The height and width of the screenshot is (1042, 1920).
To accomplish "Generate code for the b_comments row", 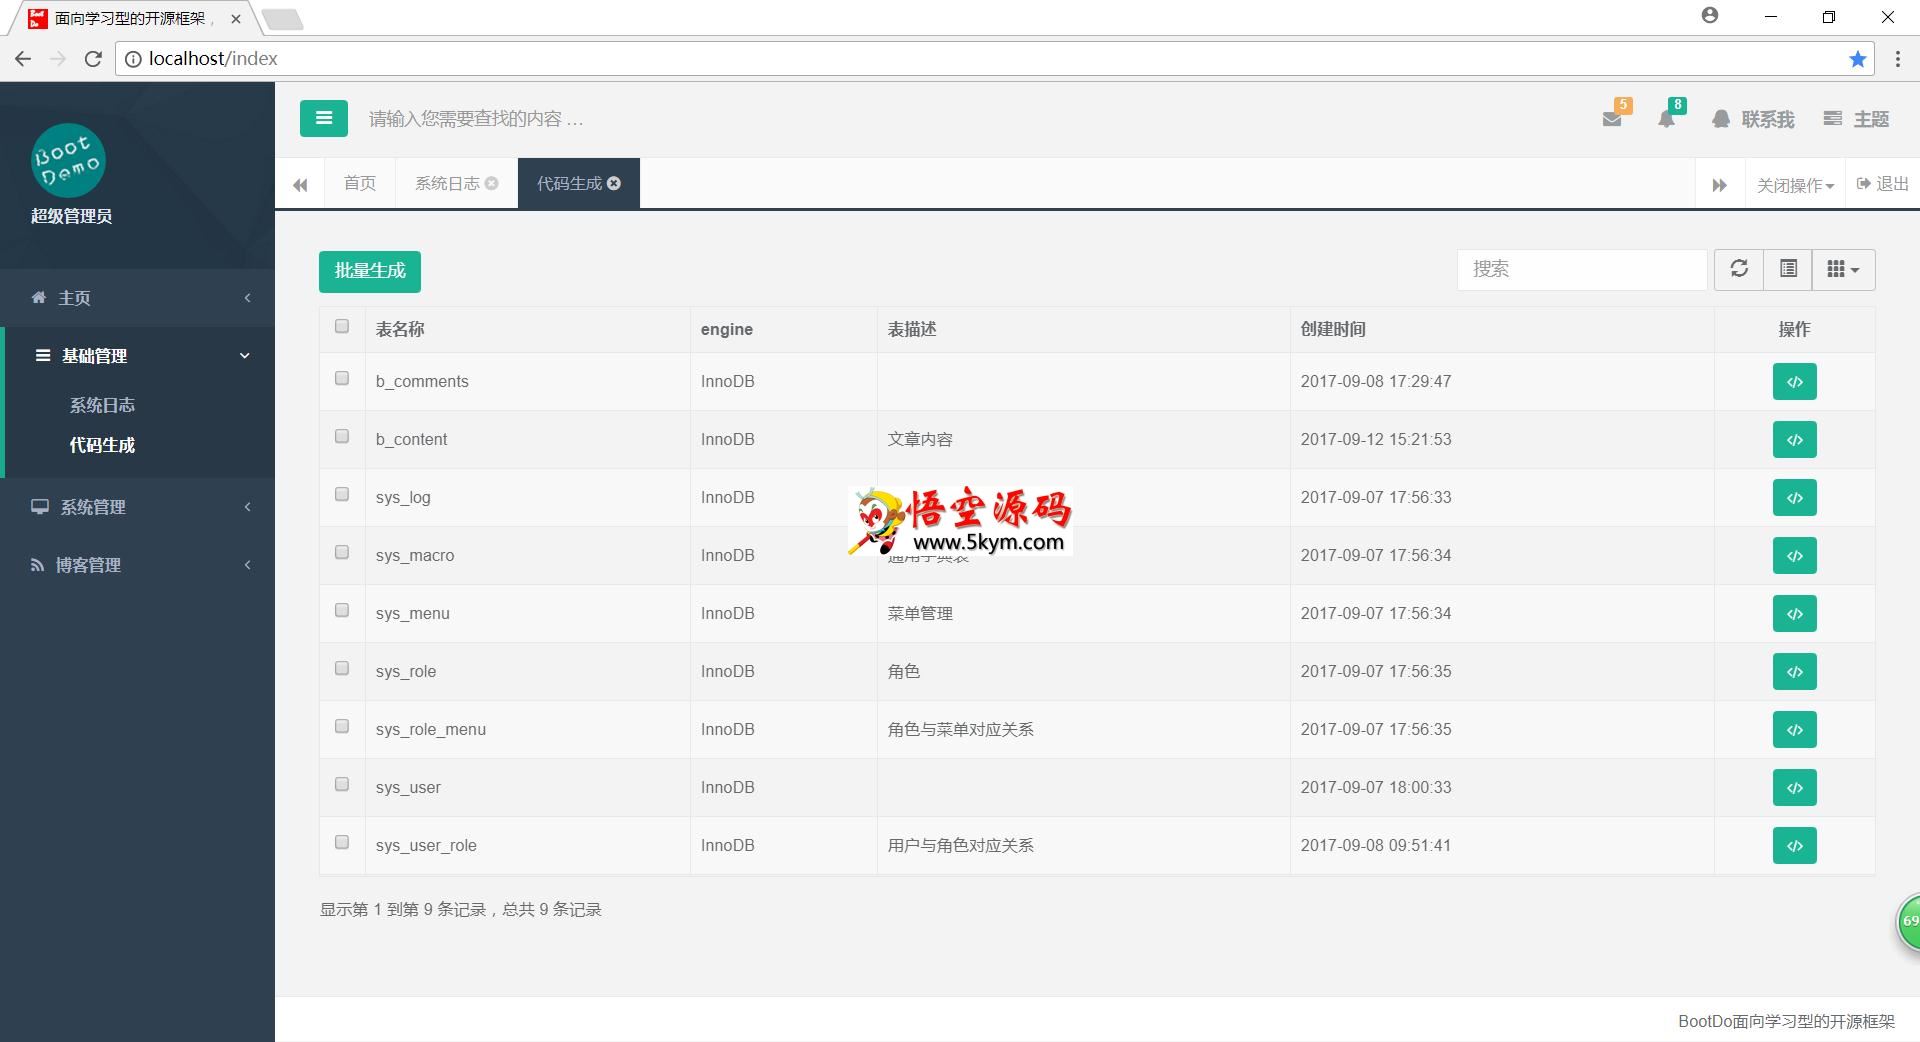I will pyautogui.click(x=1794, y=381).
